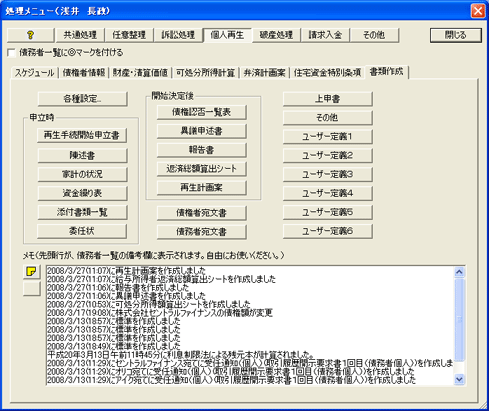Enable 債務者一覧に◎マークを付ける checkbox

(12, 53)
